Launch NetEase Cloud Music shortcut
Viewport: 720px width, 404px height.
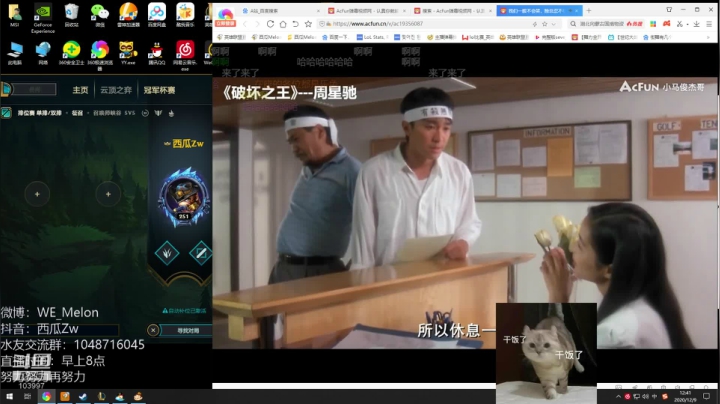click(x=185, y=56)
